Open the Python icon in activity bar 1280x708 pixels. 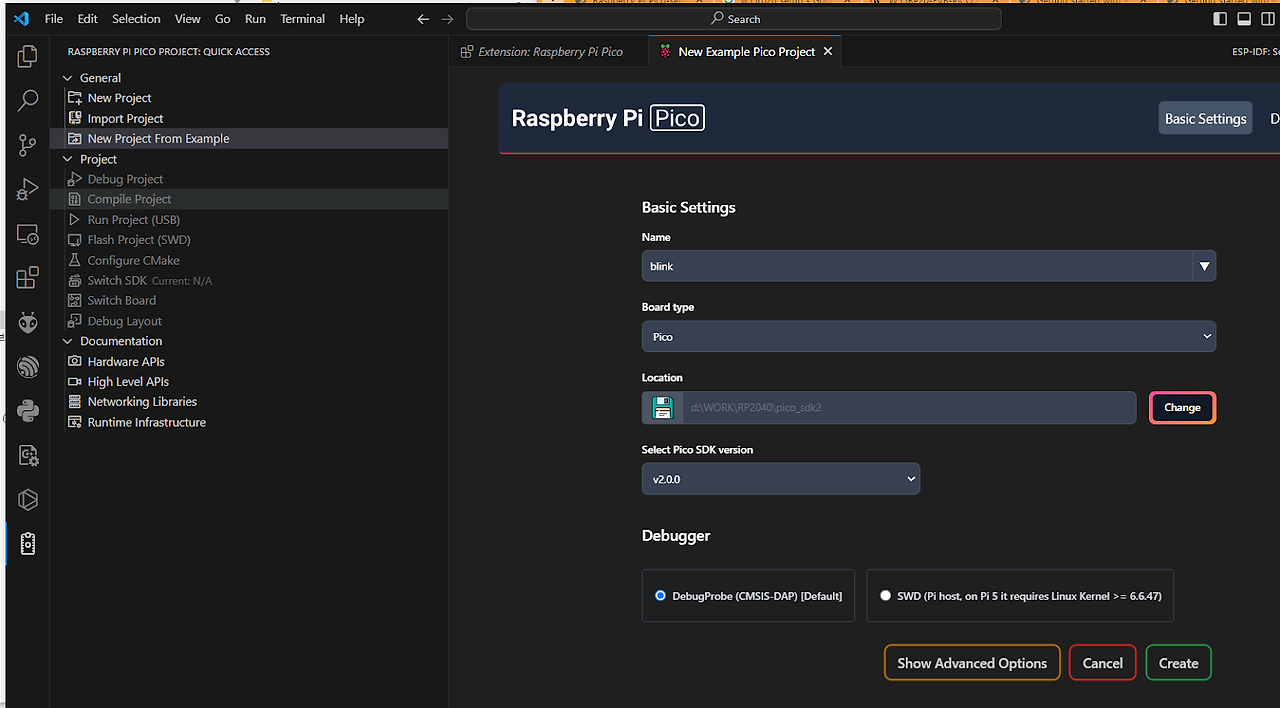pos(28,411)
